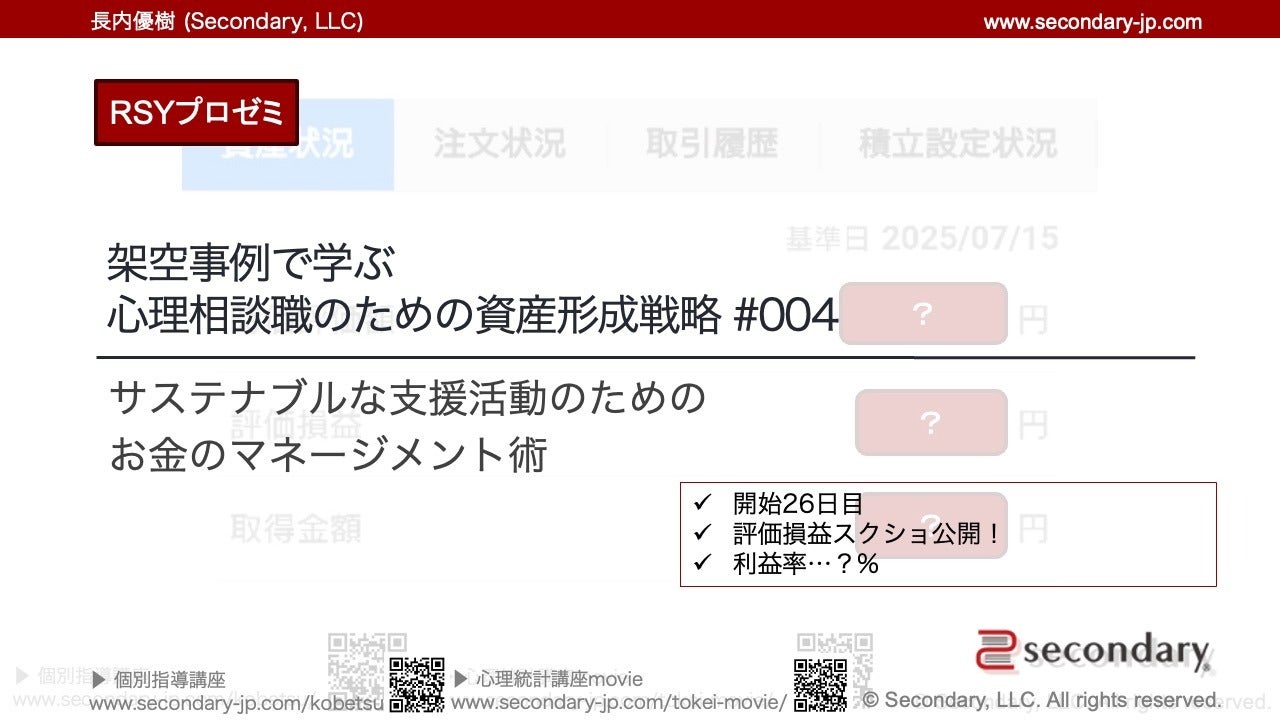This screenshot has width=1280, height=720.
Task: Click the checklist item 開始26日目
Action: [797, 504]
